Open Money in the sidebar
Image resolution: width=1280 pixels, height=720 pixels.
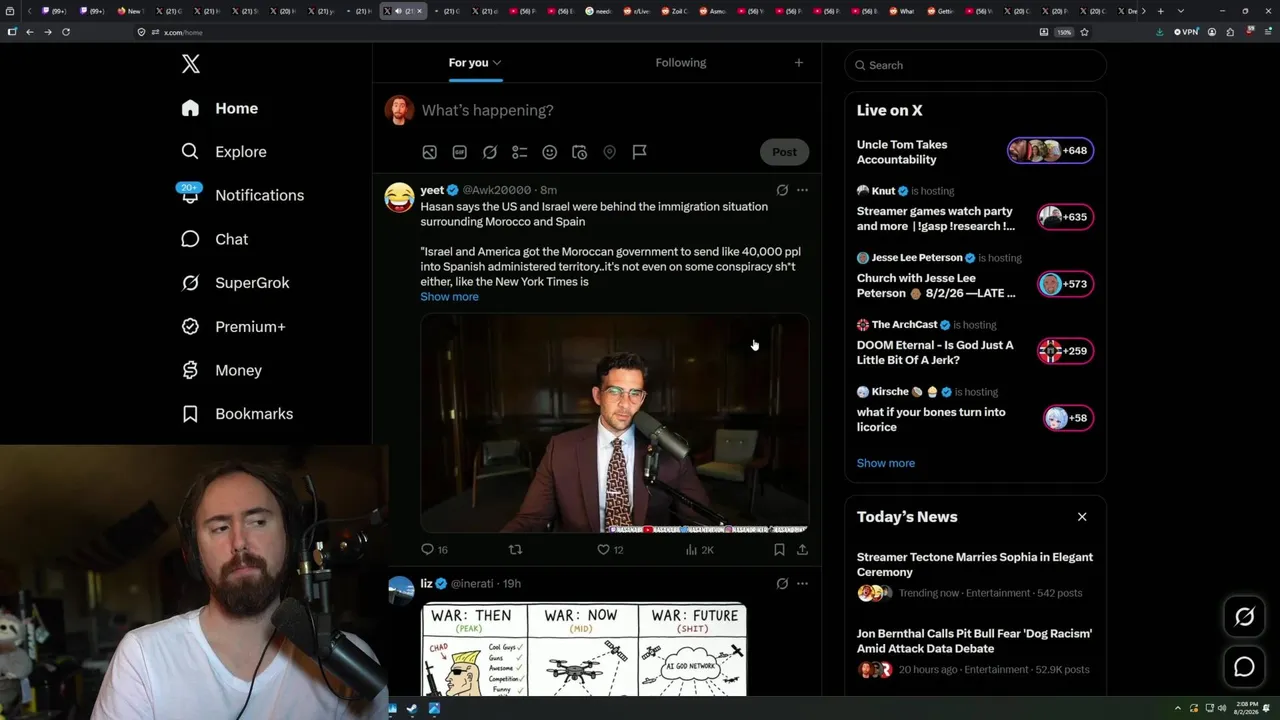[x=221, y=370]
